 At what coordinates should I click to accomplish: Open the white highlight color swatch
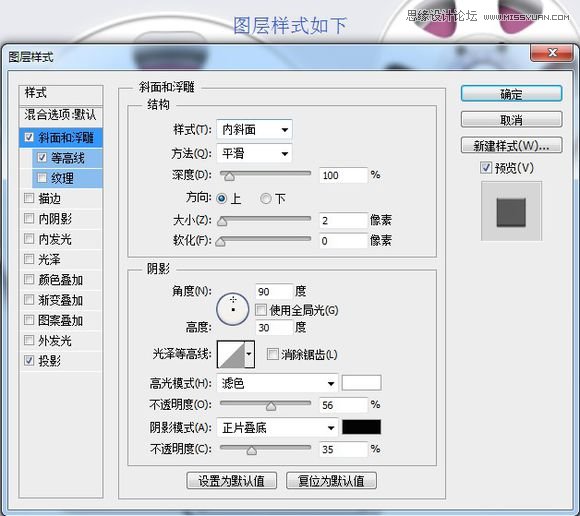(x=361, y=383)
